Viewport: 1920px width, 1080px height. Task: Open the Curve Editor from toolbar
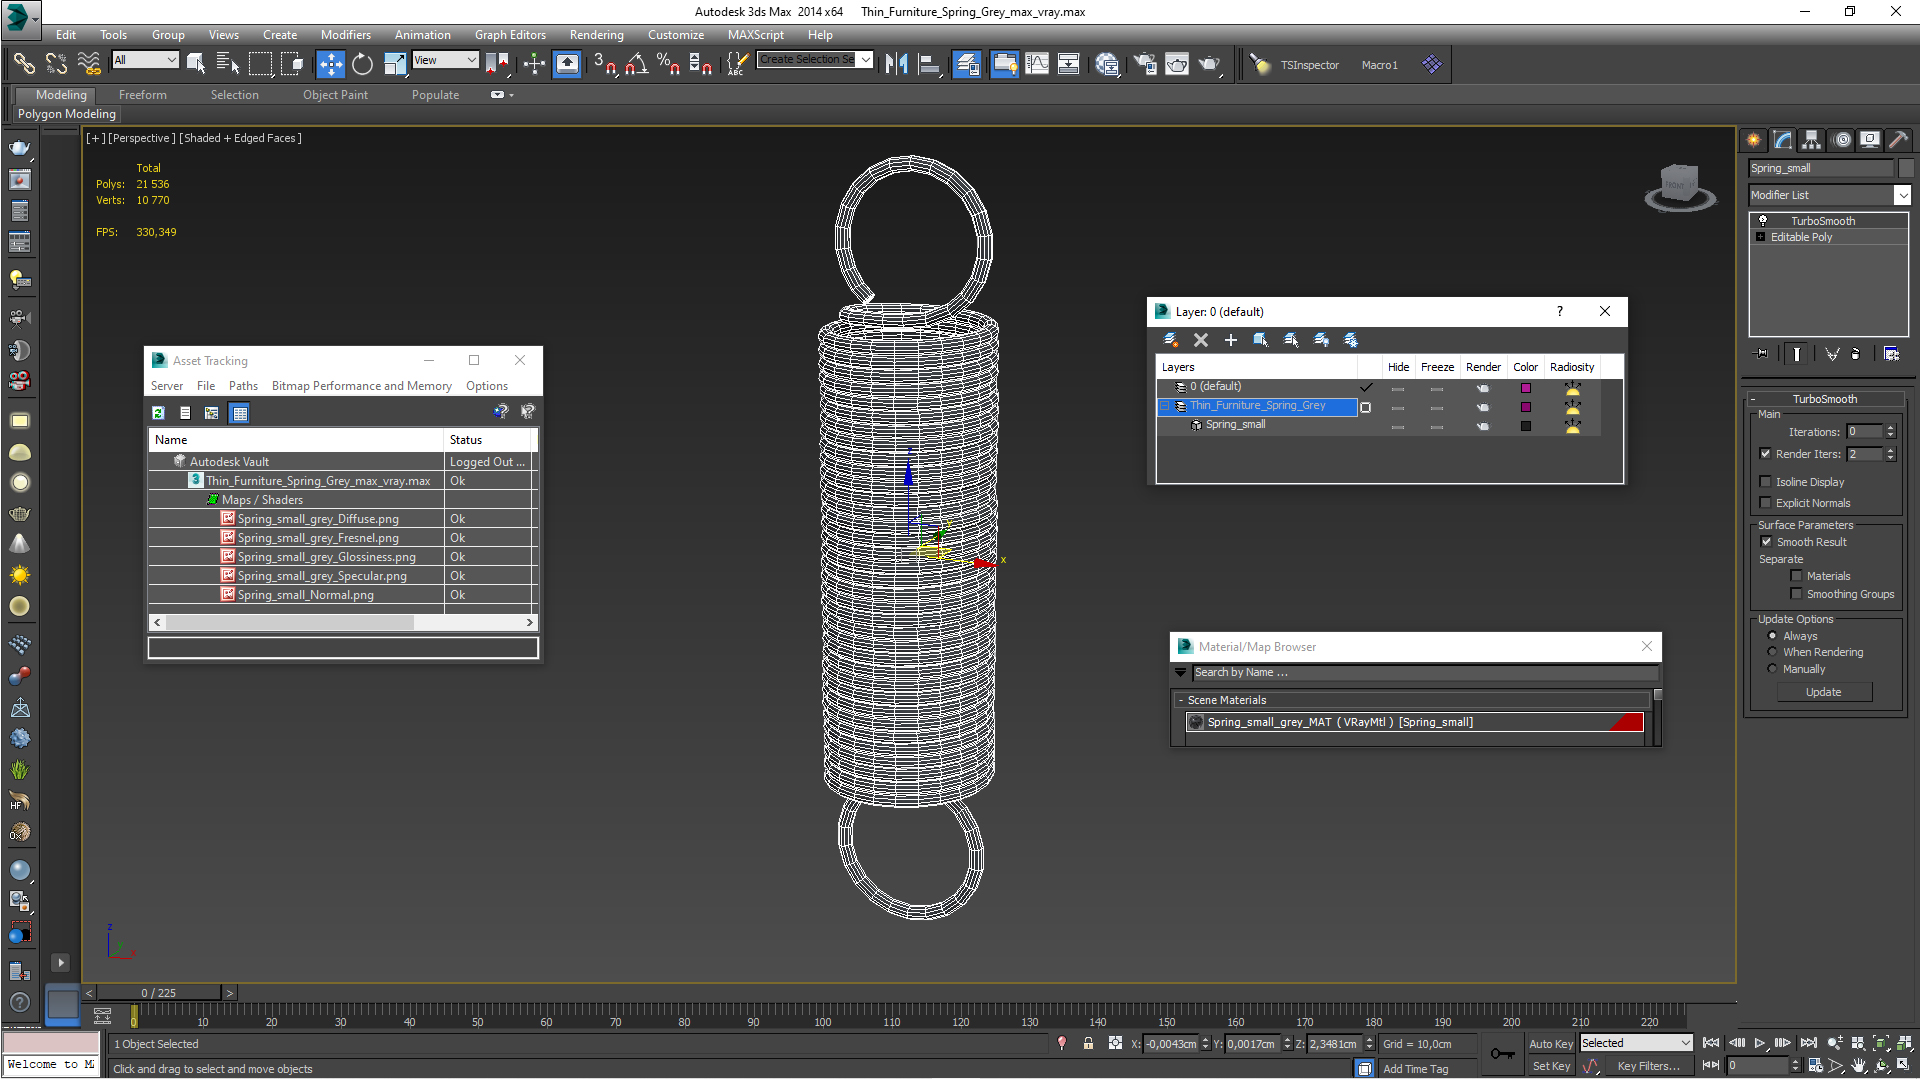(1037, 64)
